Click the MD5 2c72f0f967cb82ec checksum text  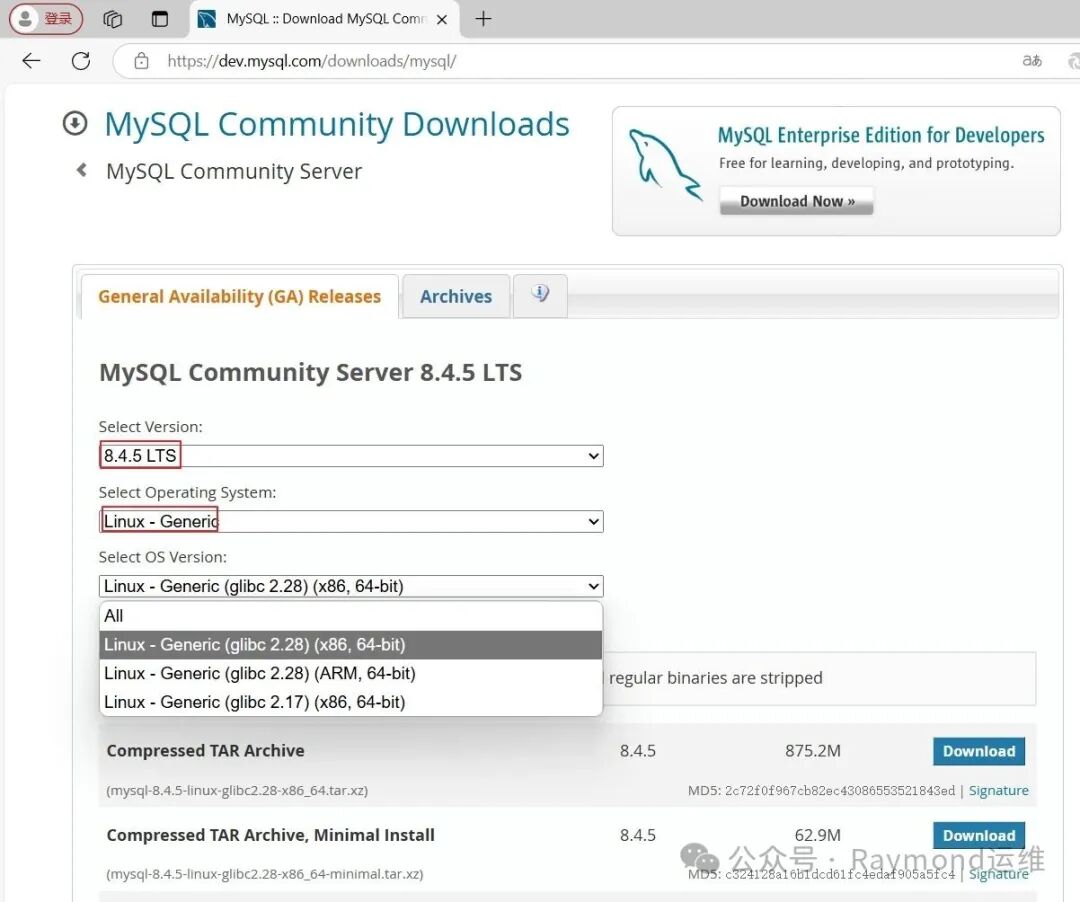click(x=821, y=790)
